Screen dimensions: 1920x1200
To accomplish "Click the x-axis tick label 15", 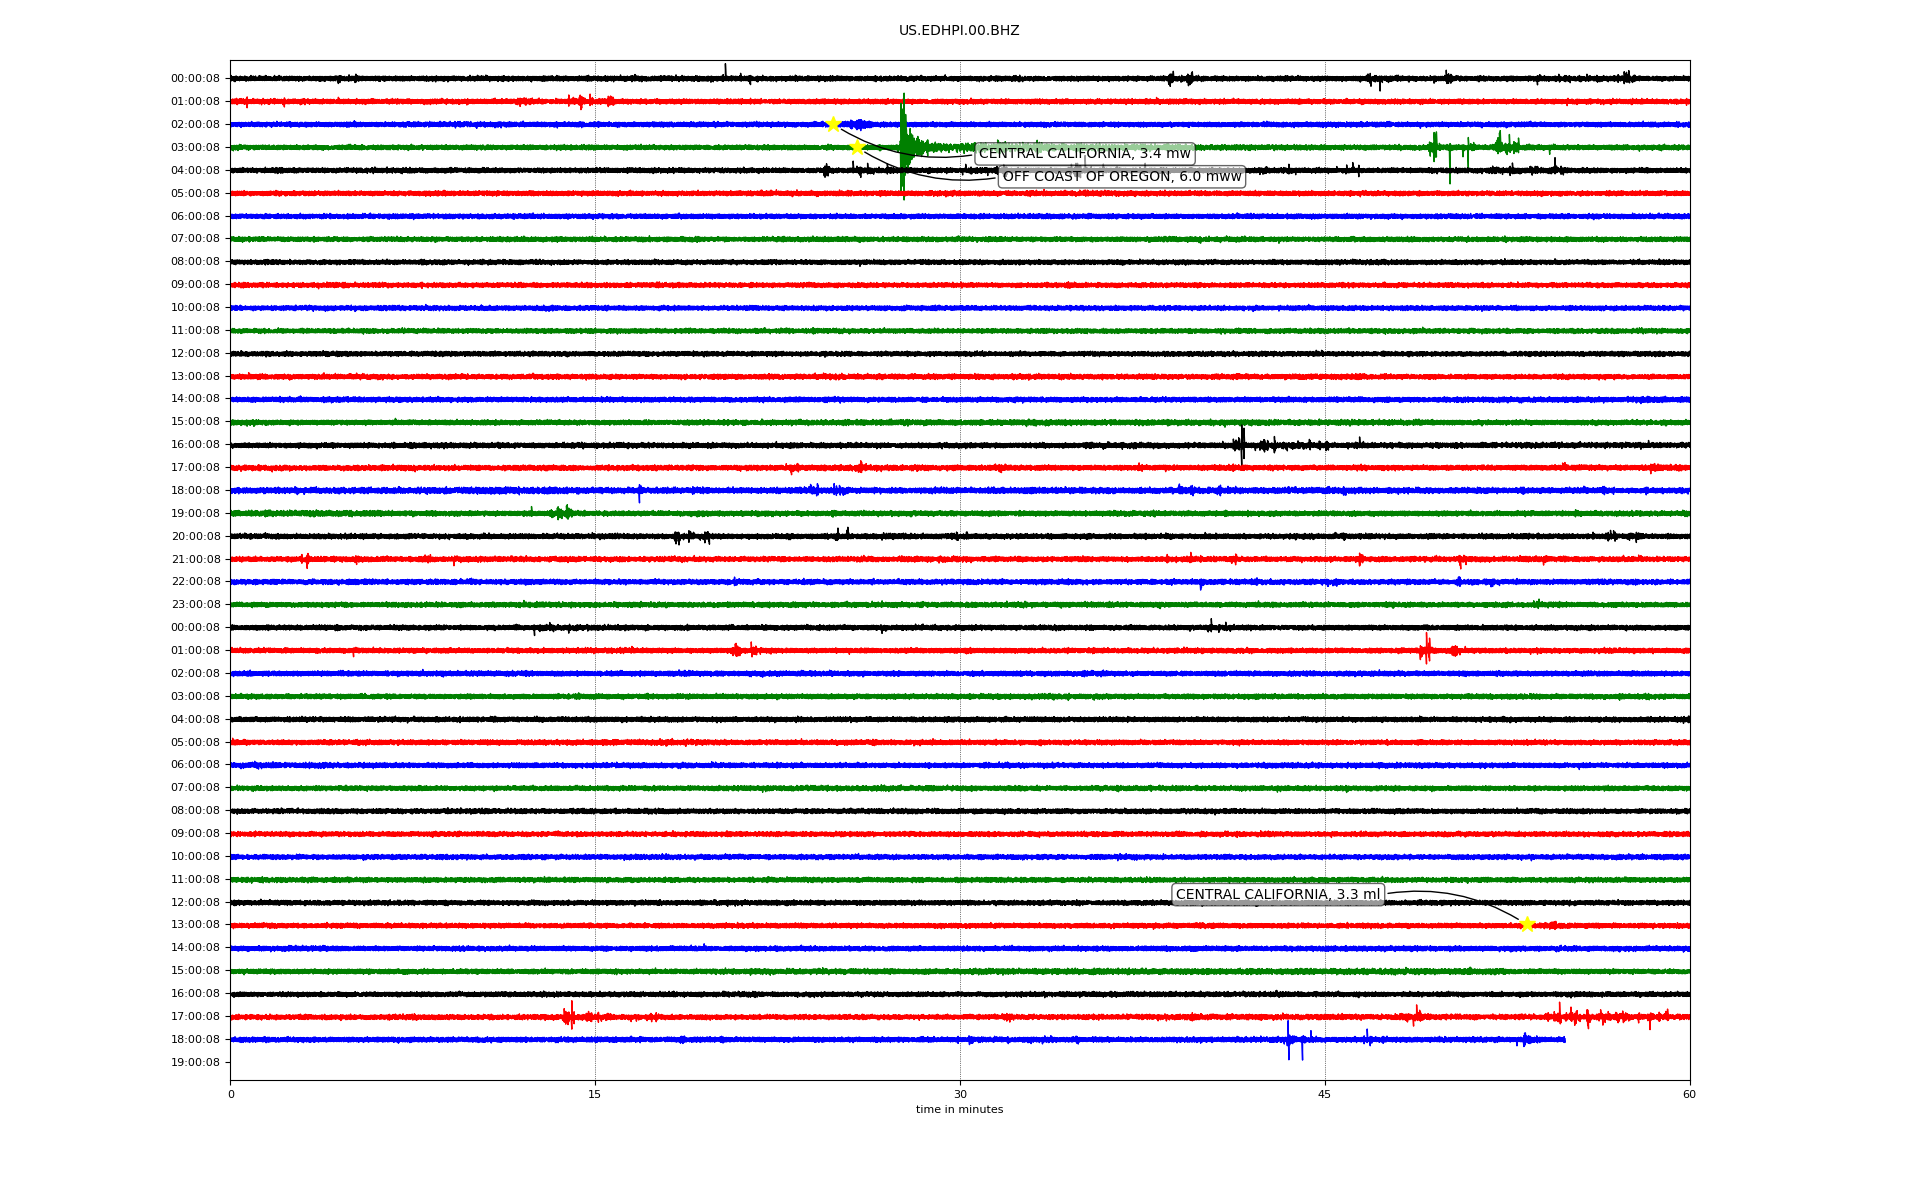I will [595, 1094].
